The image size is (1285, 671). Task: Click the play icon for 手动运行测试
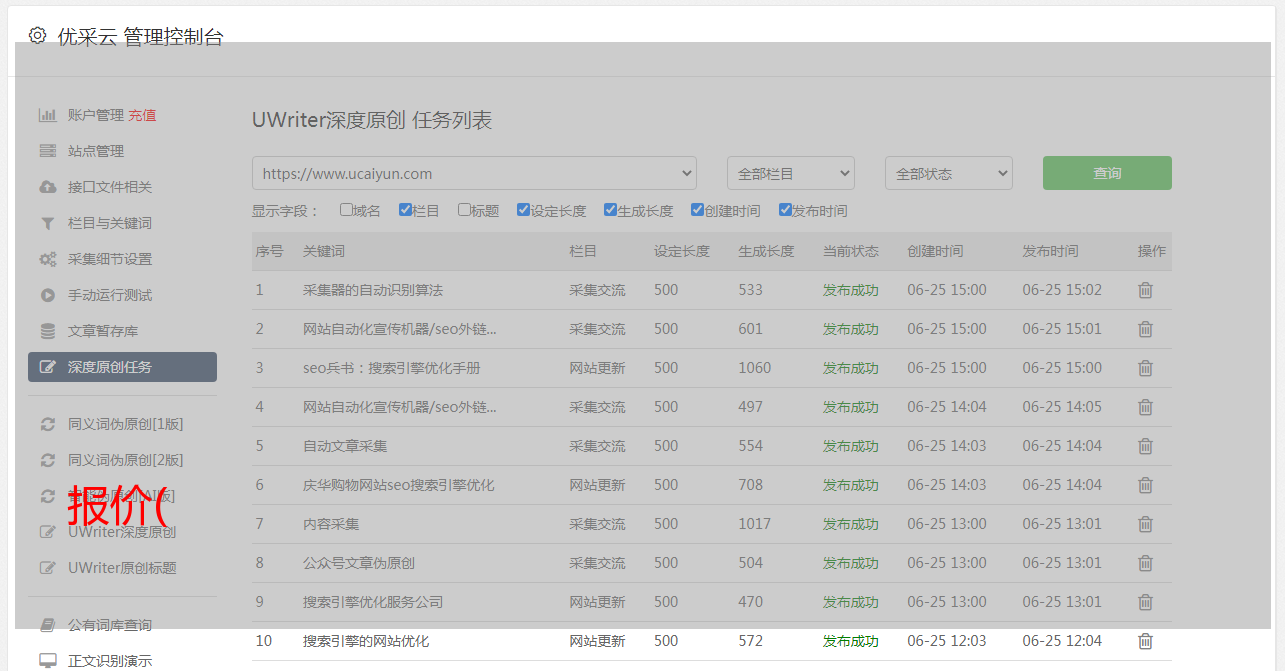(x=47, y=295)
